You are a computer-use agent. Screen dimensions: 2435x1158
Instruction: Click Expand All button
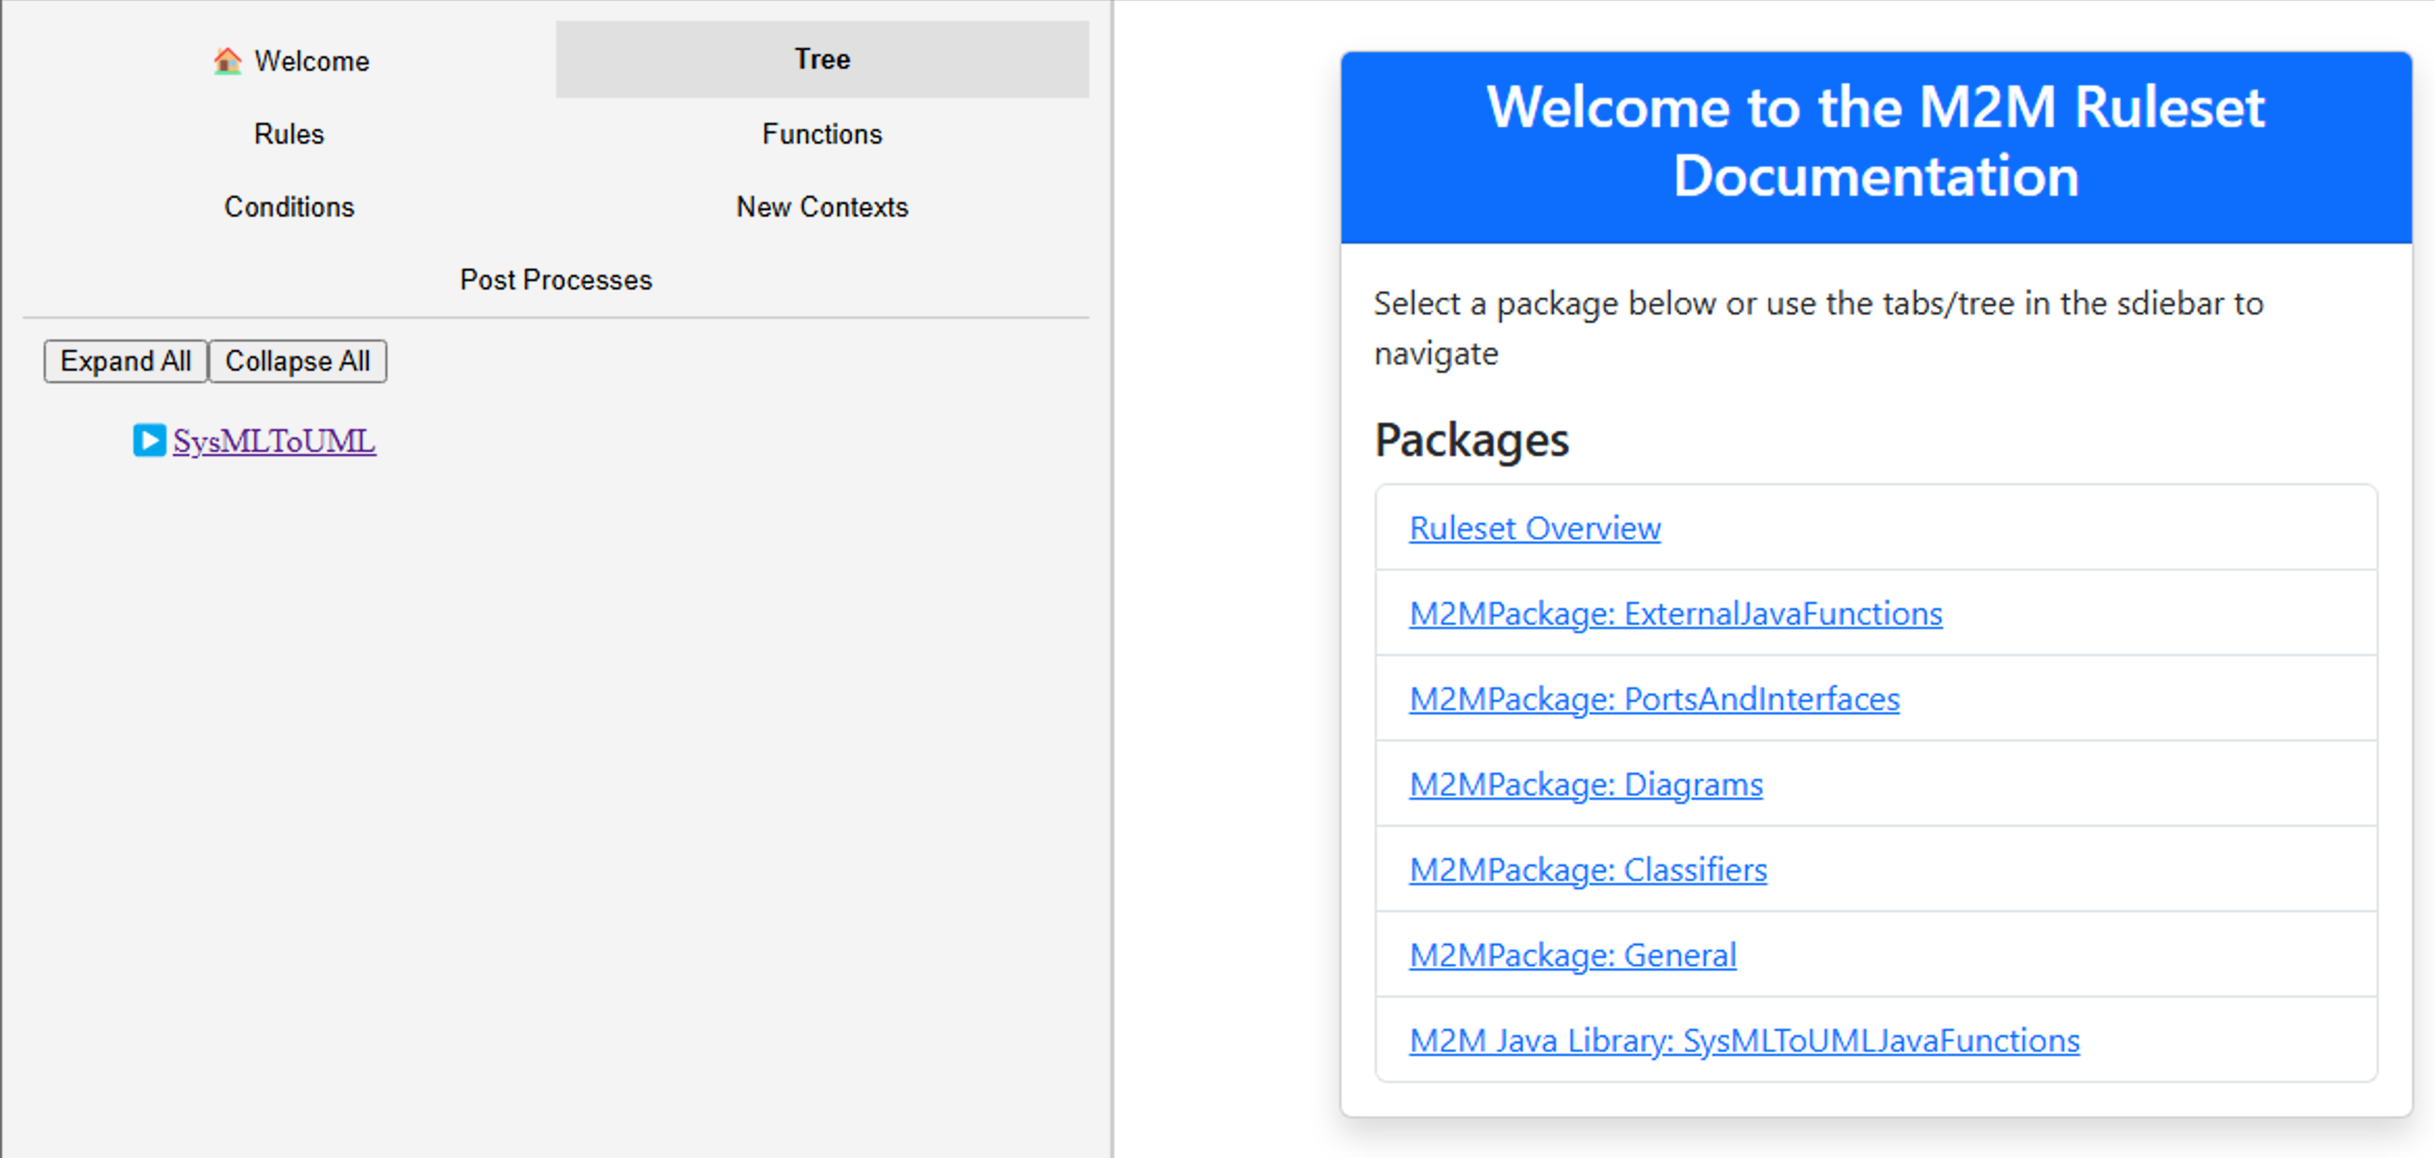click(x=123, y=360)
